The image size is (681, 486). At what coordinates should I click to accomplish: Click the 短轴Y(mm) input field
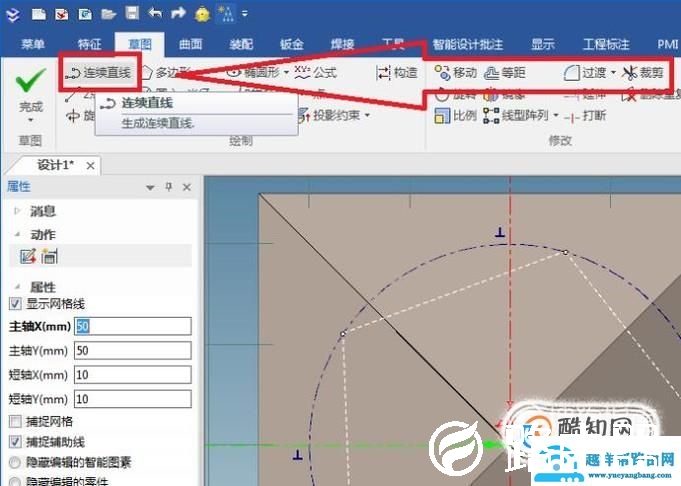[x=133, y=399]
